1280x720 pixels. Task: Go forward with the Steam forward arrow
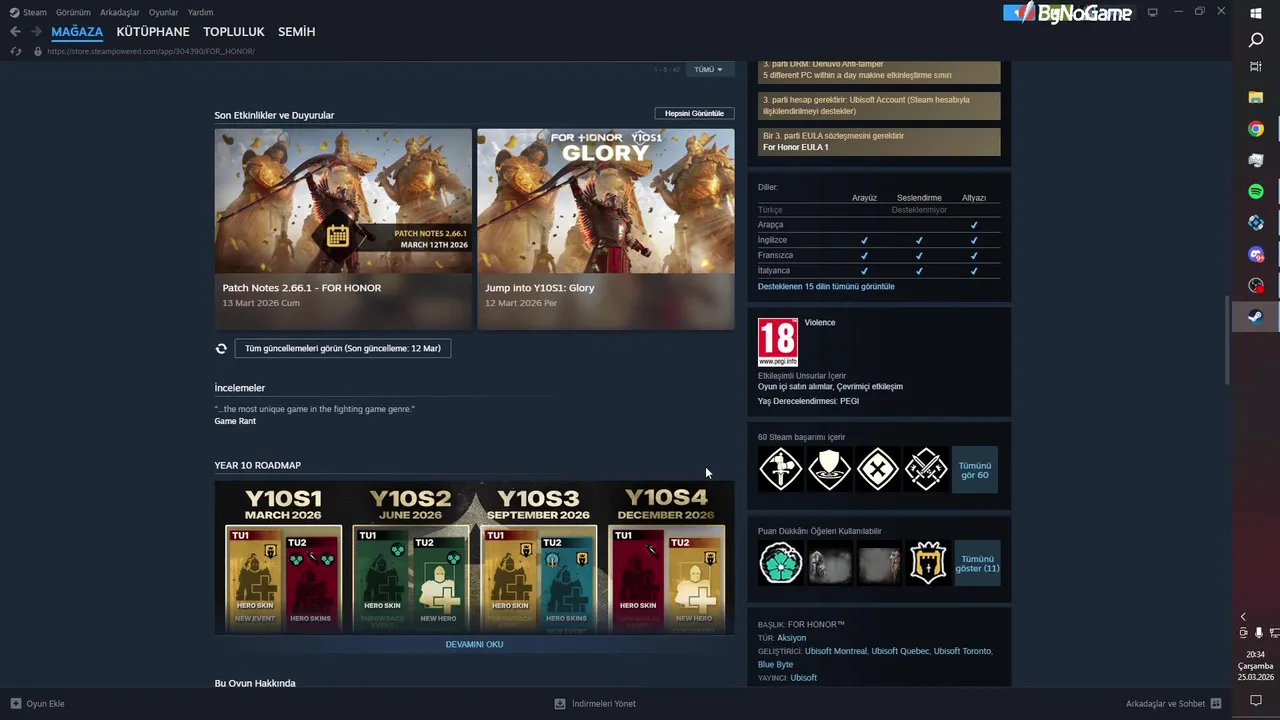tap(36, 32)
